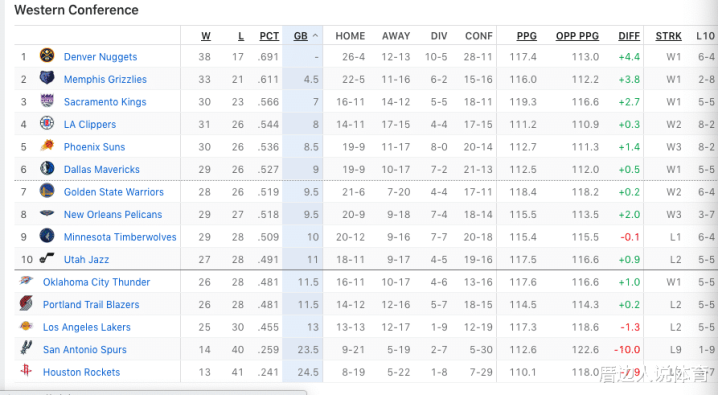Open the Los Angeles Lakers link

click(x=87, y=327)
